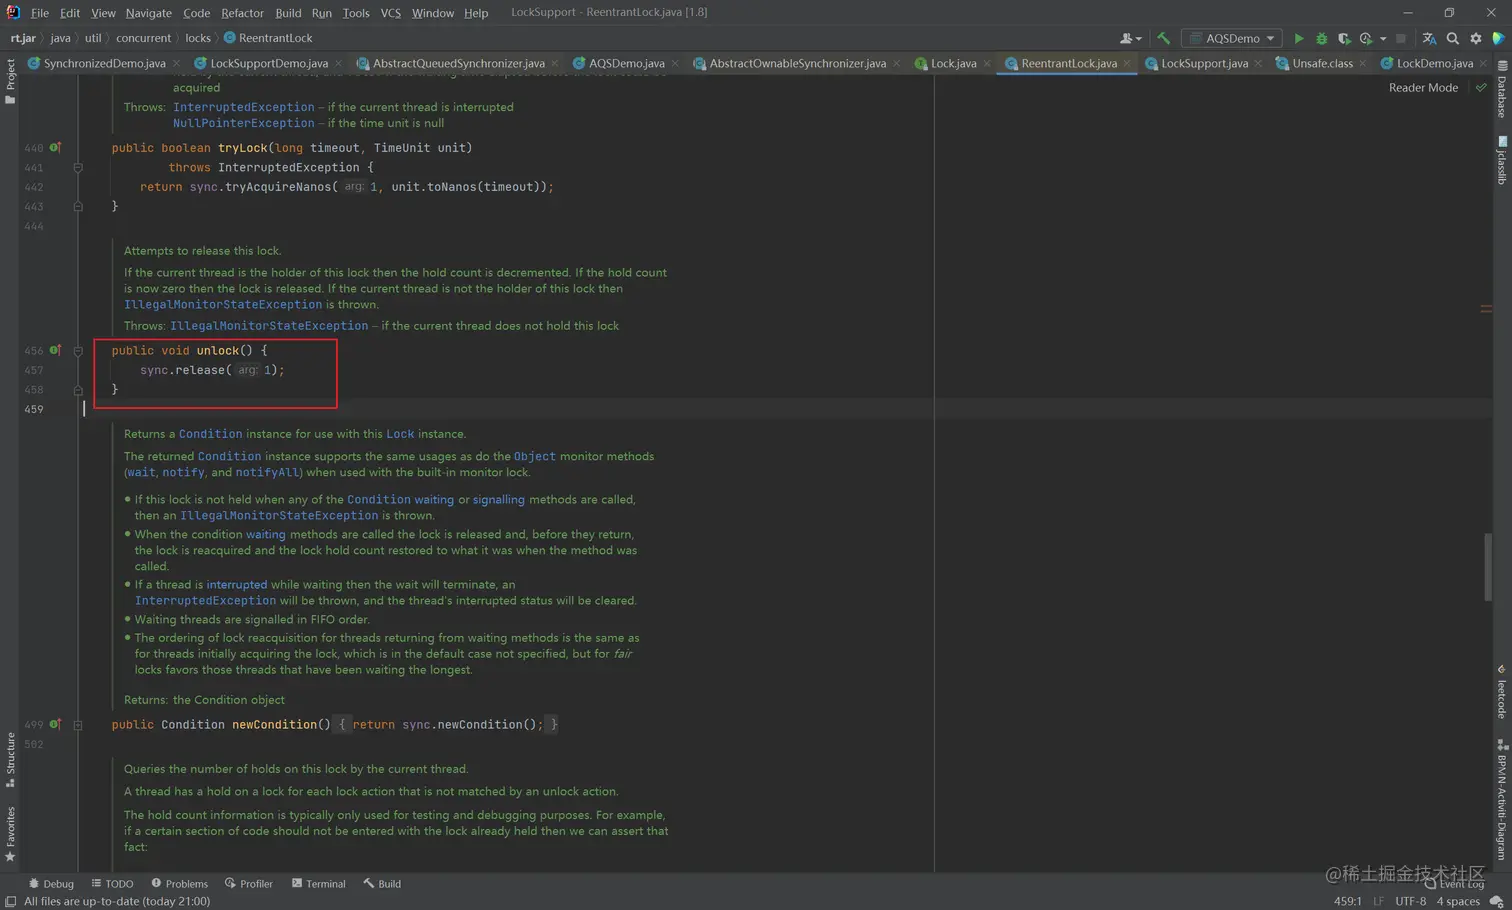This screenshot has width=1512, height=910.
Task: Place cursor on line 457 sync.release code
Action: [212, 370]
